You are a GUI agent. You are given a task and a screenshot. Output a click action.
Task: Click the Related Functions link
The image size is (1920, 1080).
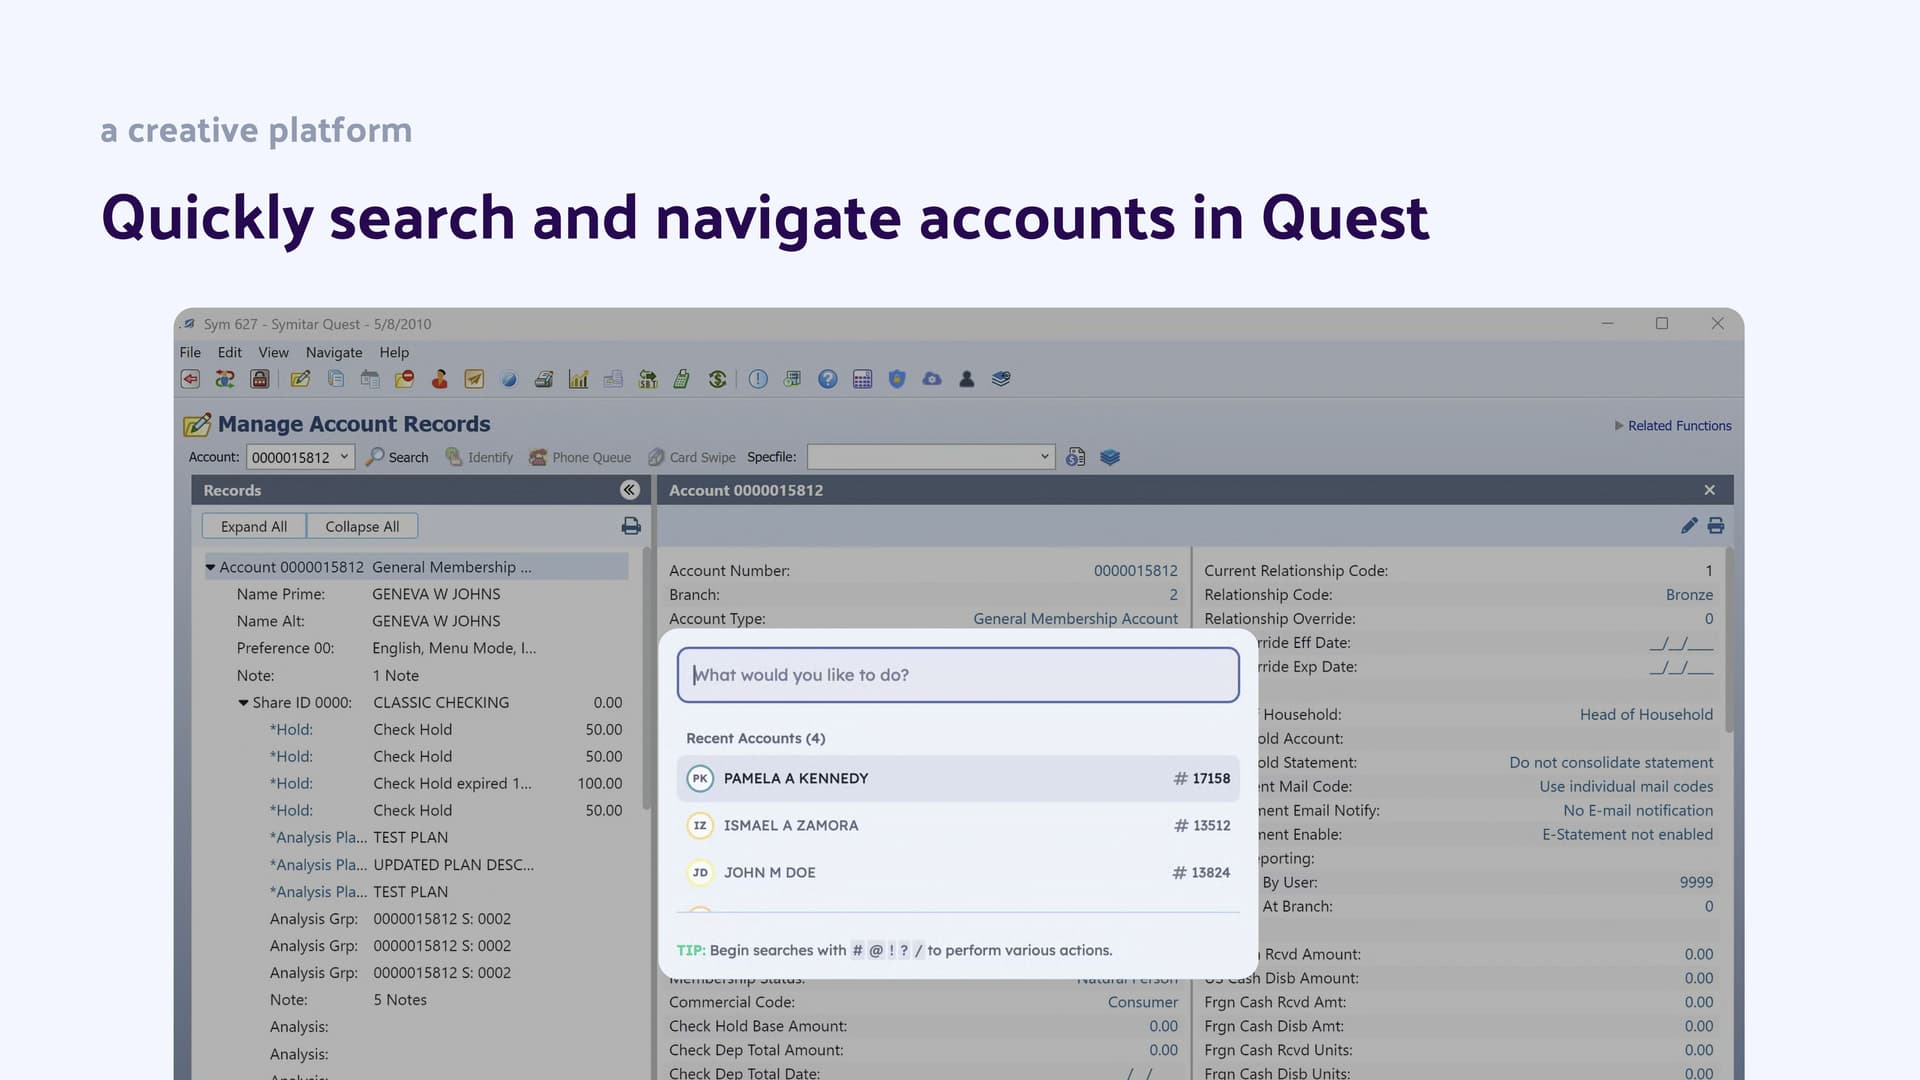(1678, 425)
